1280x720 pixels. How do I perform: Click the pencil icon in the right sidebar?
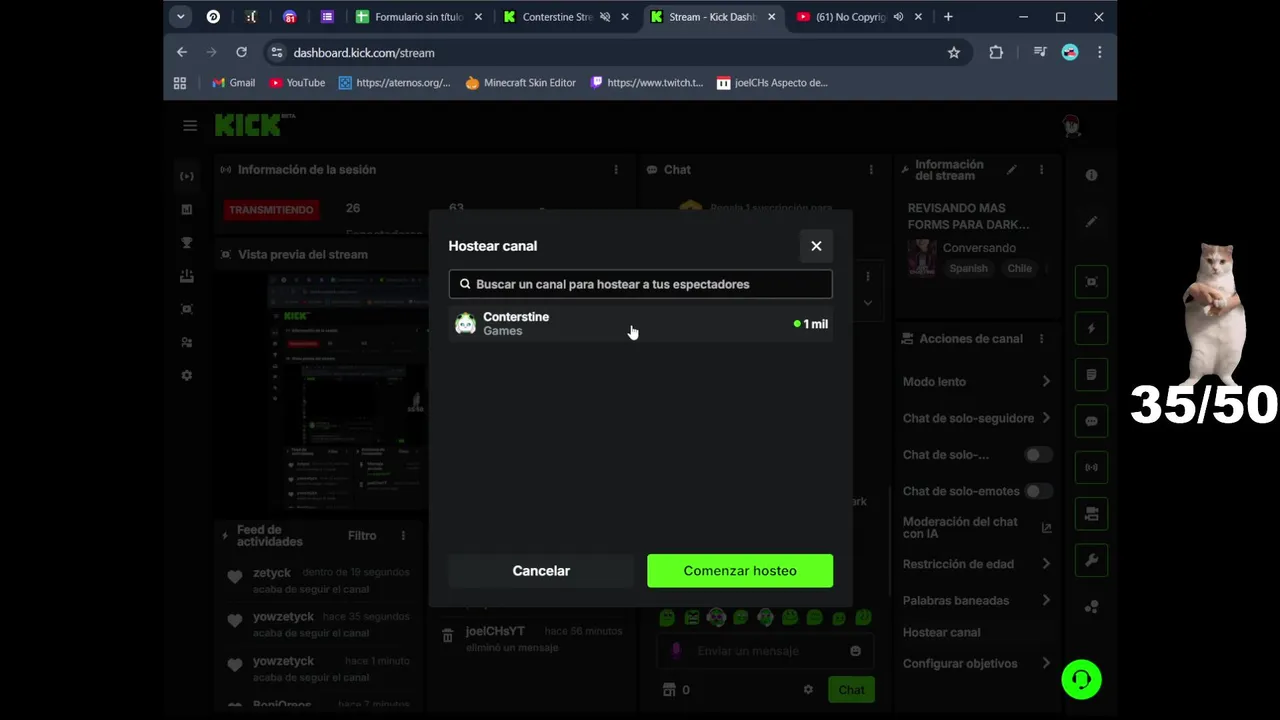1091,221
